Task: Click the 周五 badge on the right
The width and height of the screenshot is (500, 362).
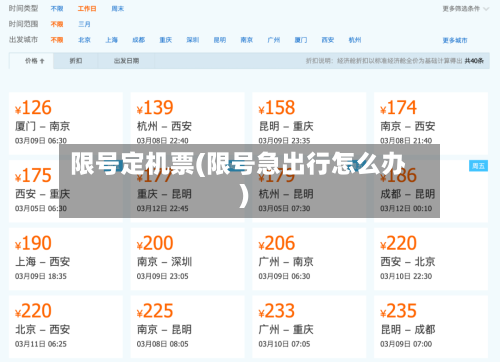Action: [478, 166]
